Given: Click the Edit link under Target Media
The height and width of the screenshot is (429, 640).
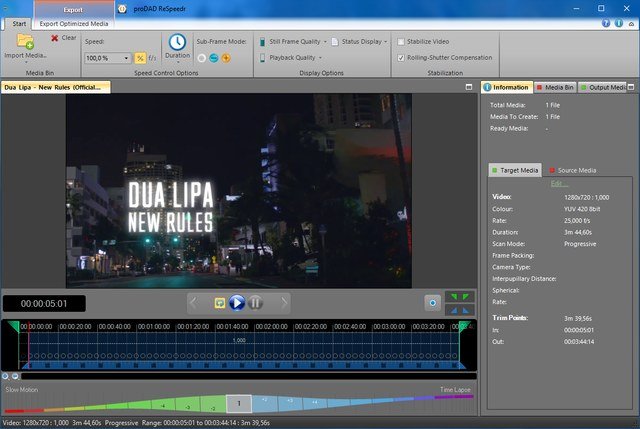Looking at the screenshot, I should [559, 184].
